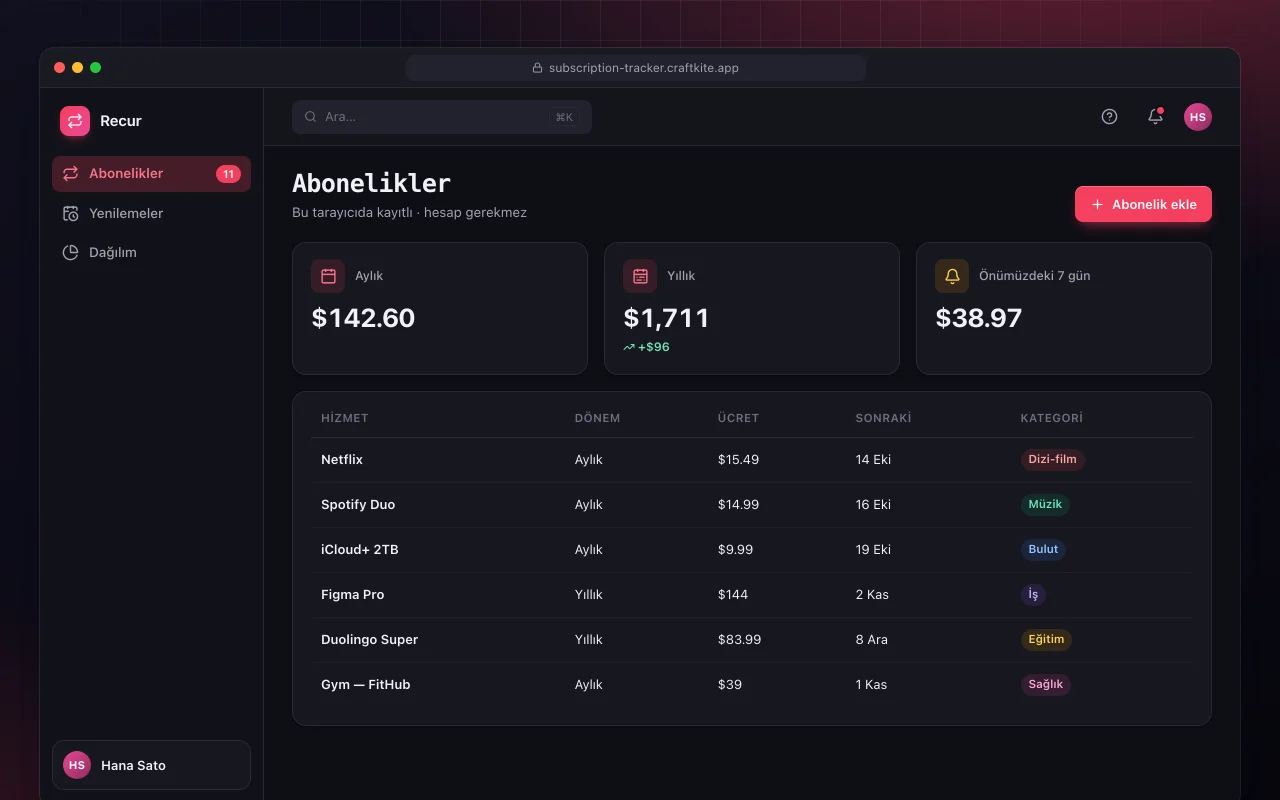
Task: Sort by the ÜCRET column header
Action: tap(738, 418)
